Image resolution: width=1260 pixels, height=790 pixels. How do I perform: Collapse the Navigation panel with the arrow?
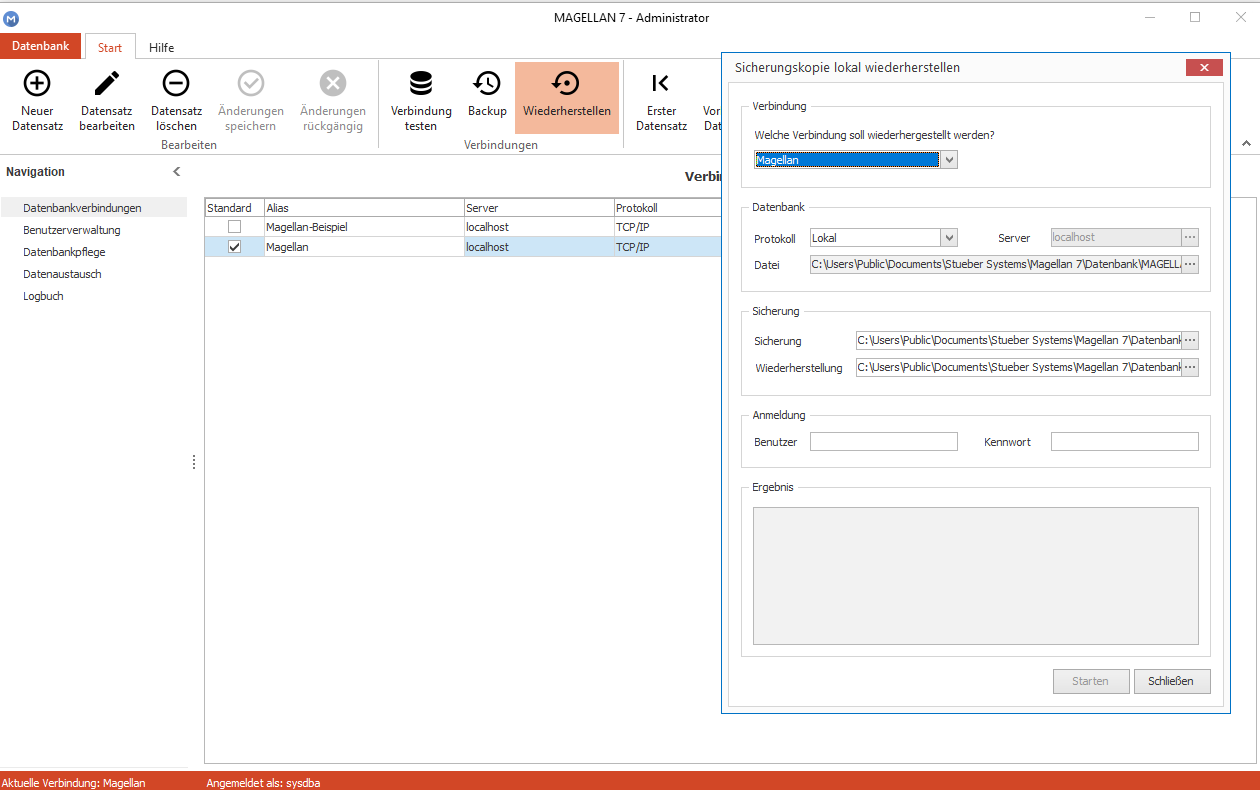pos(177,172)
